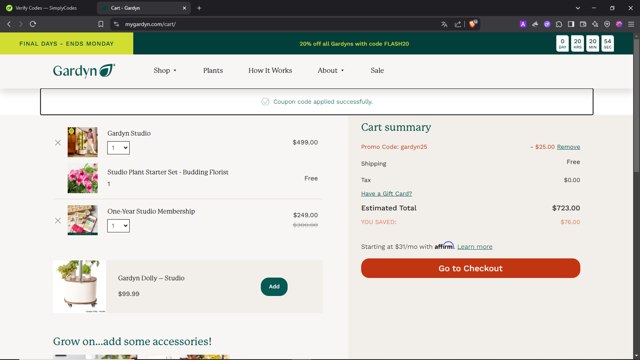Click the Gardyn Studio product thumbnail
The image size is (640, 360).
(x=82, y=142)
